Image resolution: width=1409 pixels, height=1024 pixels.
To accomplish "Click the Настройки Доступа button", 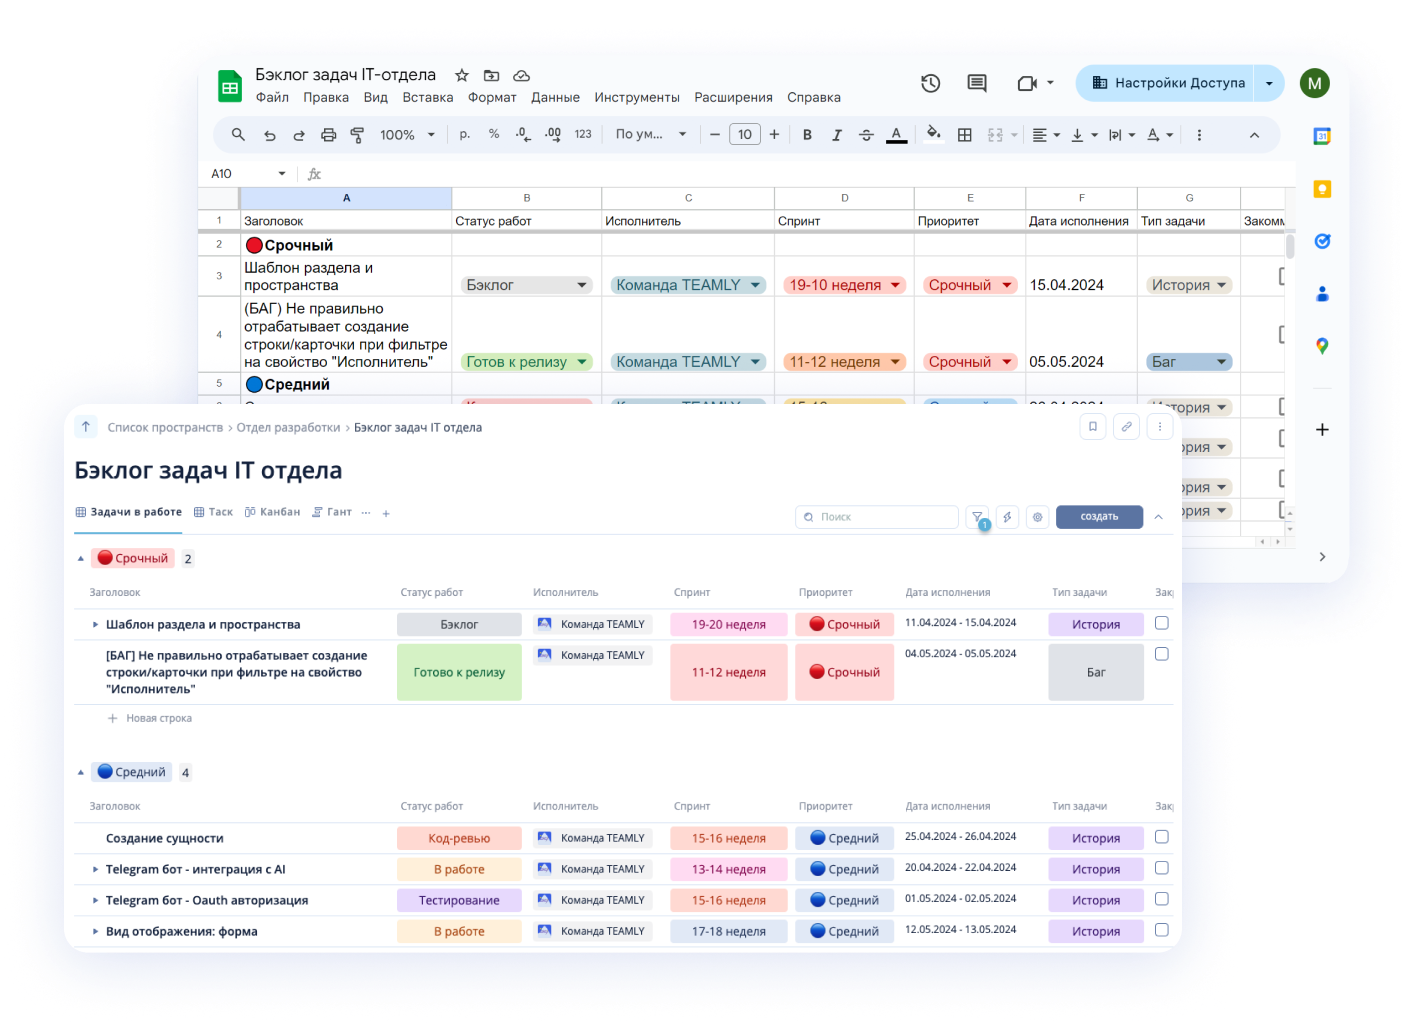I will 1168,83.
